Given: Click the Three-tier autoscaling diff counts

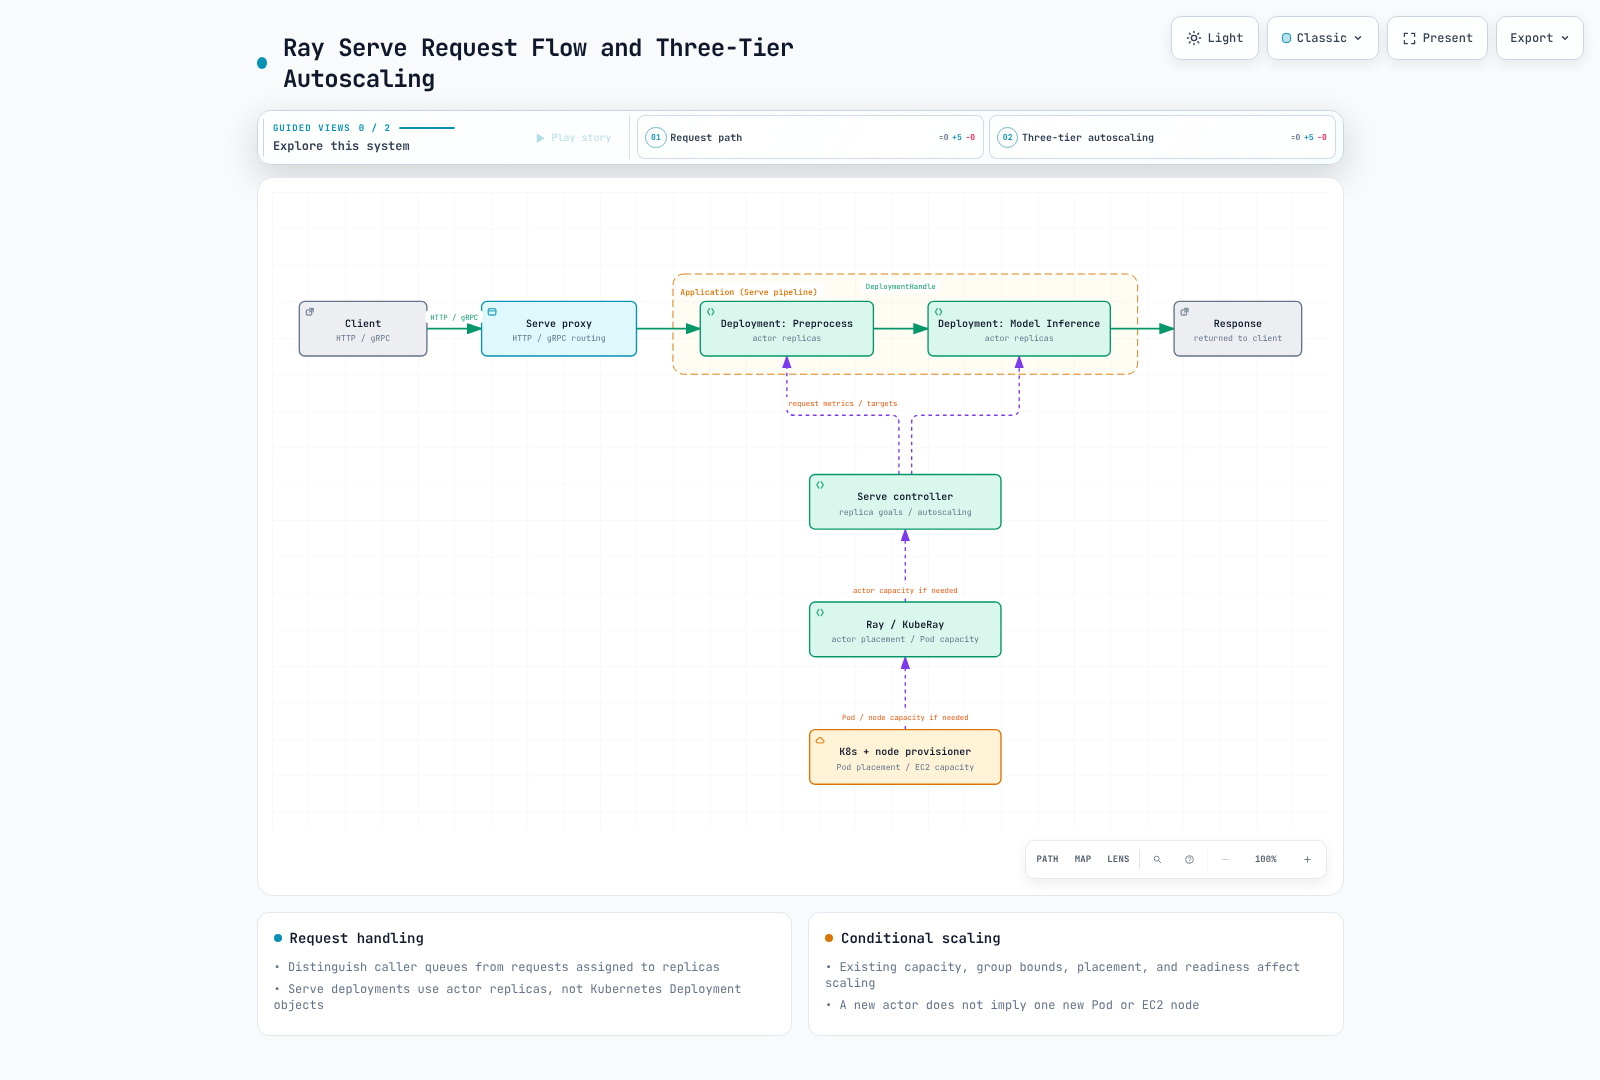Looking at the screenshot, I should (x=1309, y=137).
